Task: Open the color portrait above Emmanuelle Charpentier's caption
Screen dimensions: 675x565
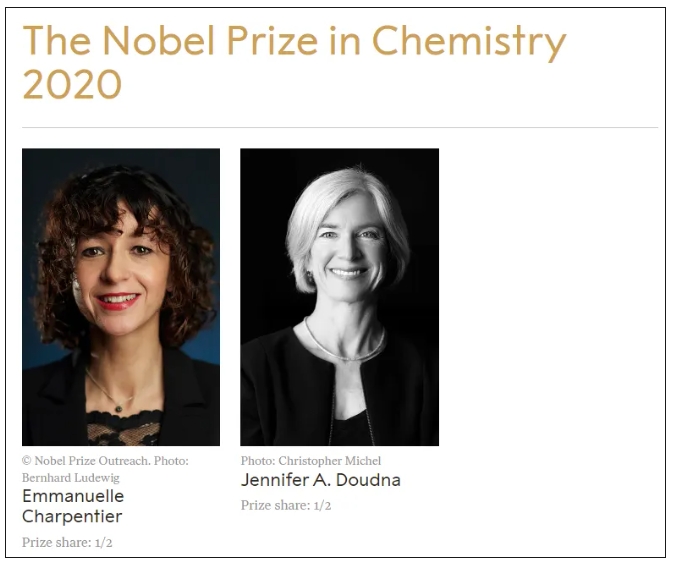Action: (121, 297)
